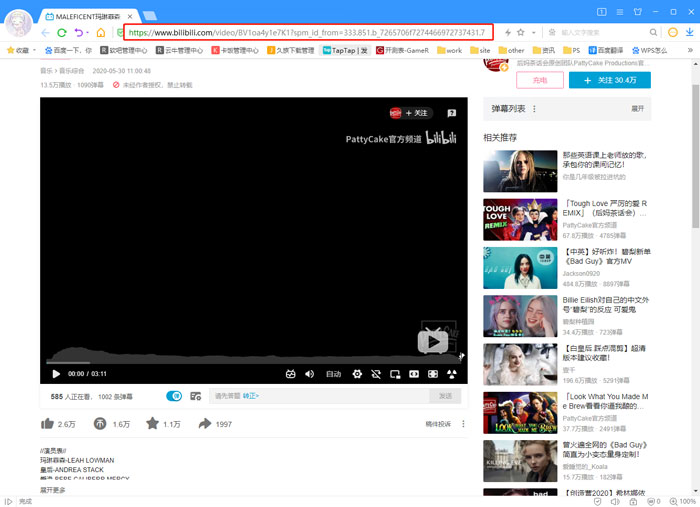
Task: Expand the danmaku list panel
Action: [637, 108]
